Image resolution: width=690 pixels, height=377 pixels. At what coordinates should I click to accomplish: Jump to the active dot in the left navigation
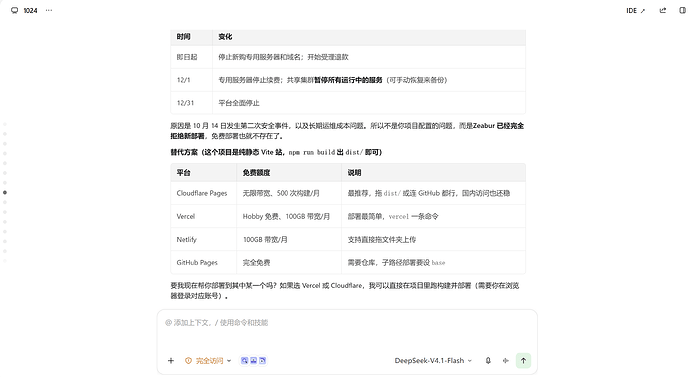coord(5,193)
